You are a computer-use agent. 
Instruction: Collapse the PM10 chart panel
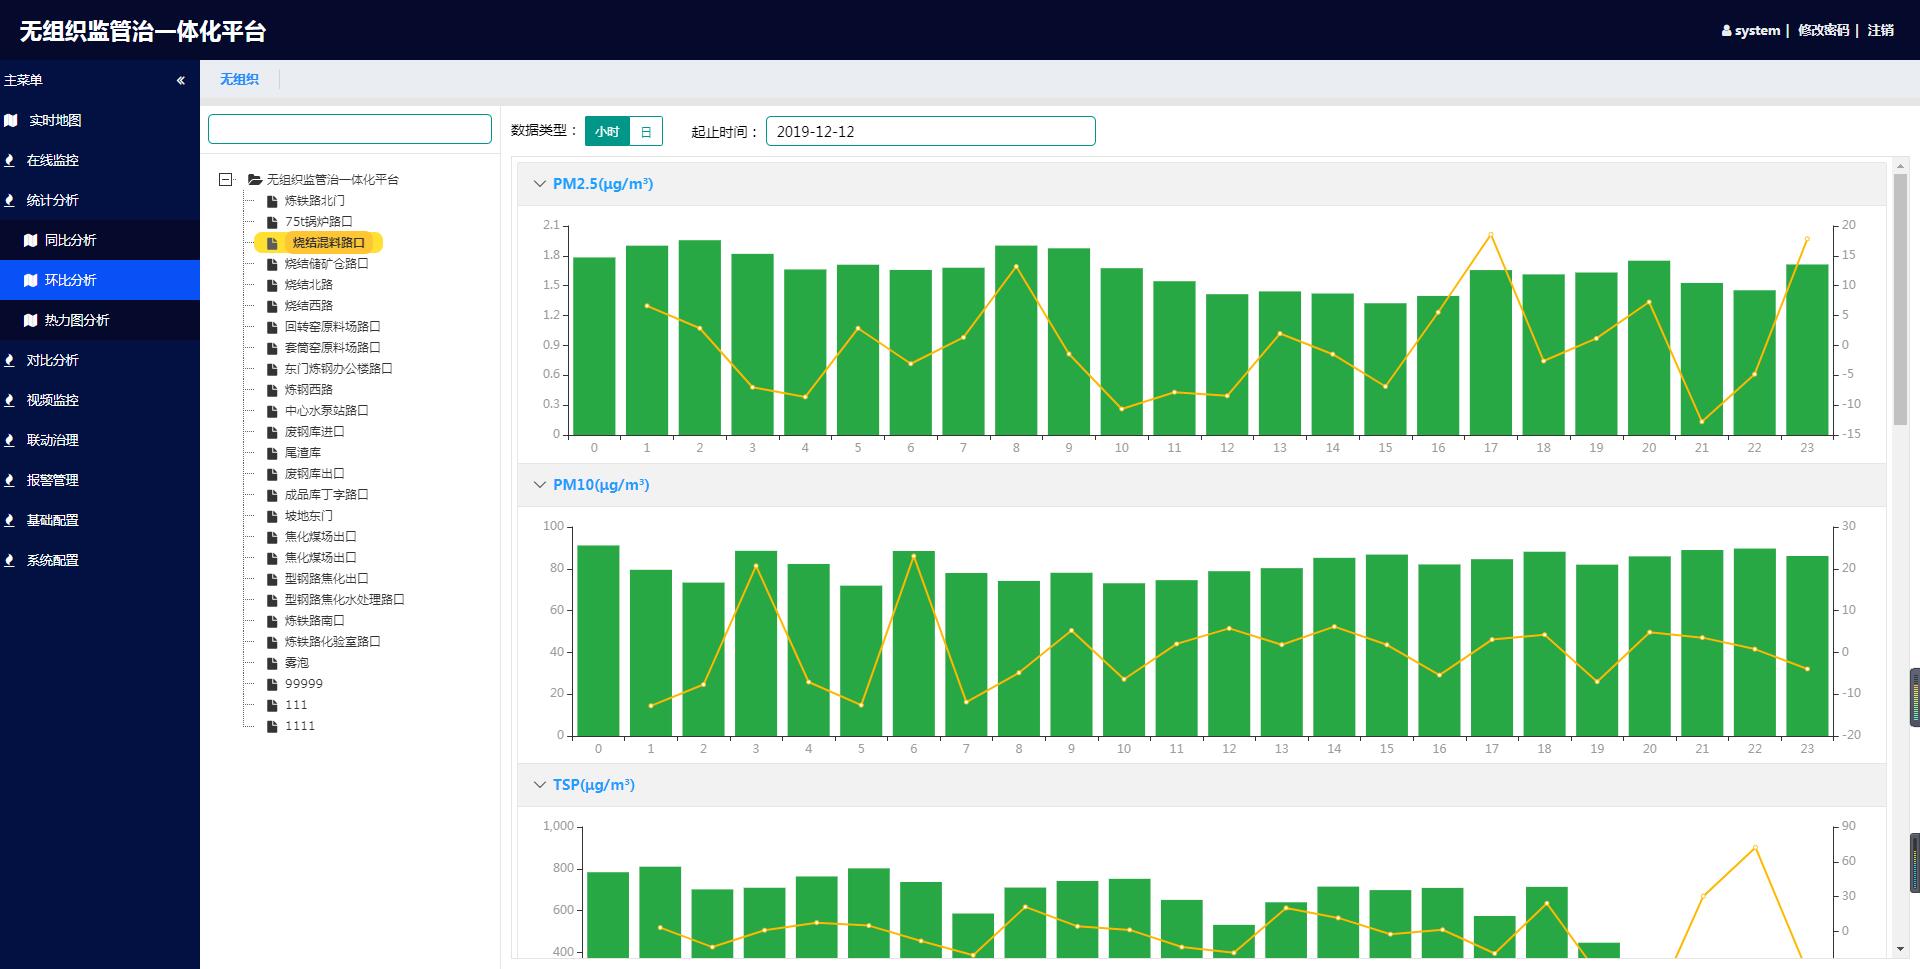click(540, 485)
